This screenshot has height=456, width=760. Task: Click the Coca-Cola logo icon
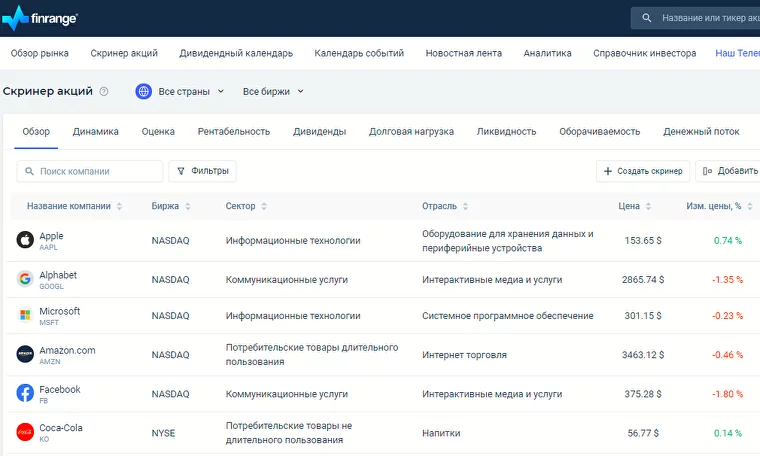[25, 432]
